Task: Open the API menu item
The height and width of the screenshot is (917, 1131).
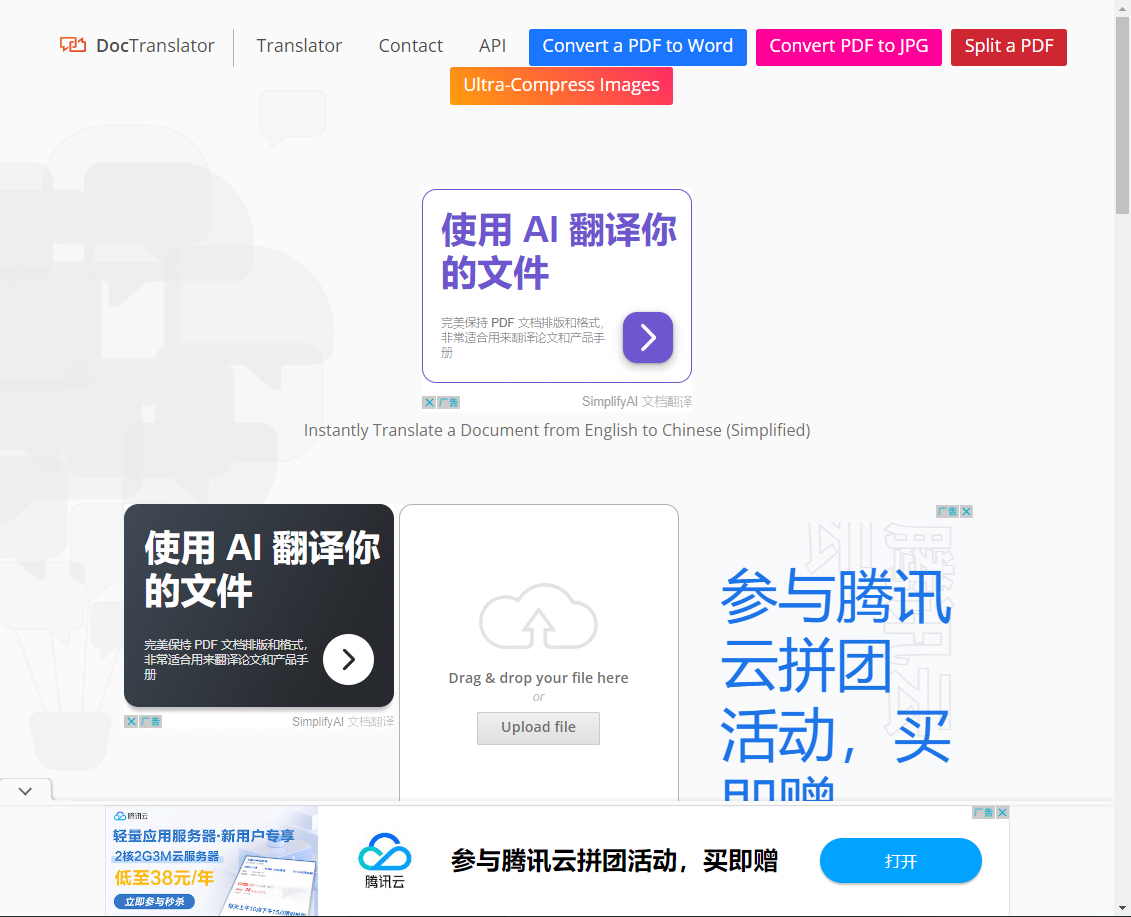Action: [493, 45]
